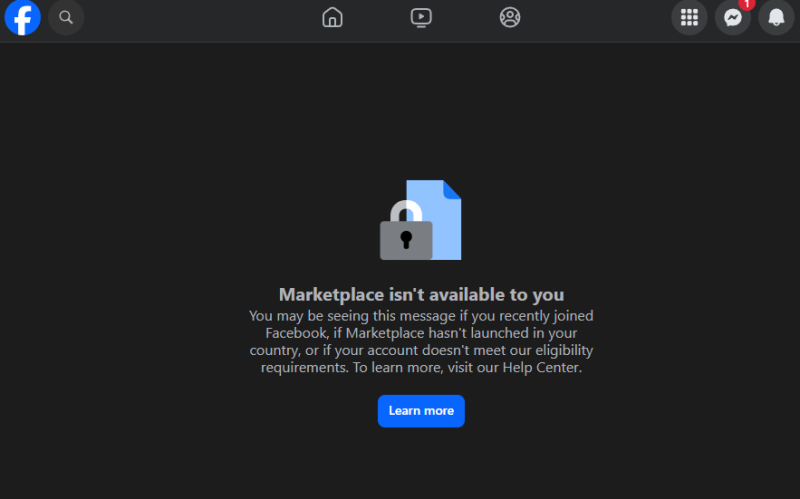Image resolution: width=800 pixels, height=499 pixels.
Task: Open Messenger chats icon
Action: coord(733,17)
